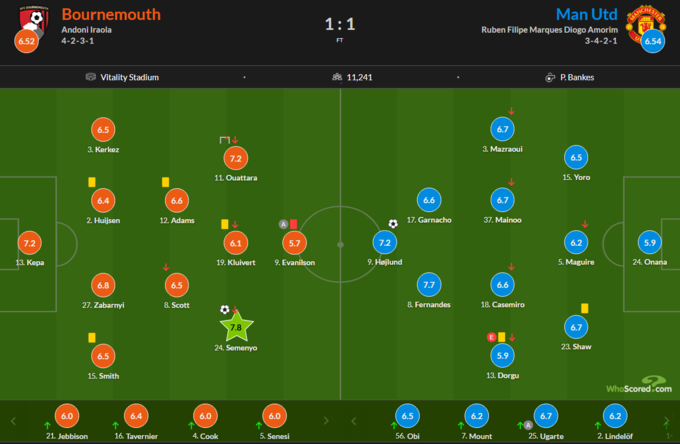Click the Manchester United club crest
Viewport: 680px width, 444px height.
tap(645, 23)
